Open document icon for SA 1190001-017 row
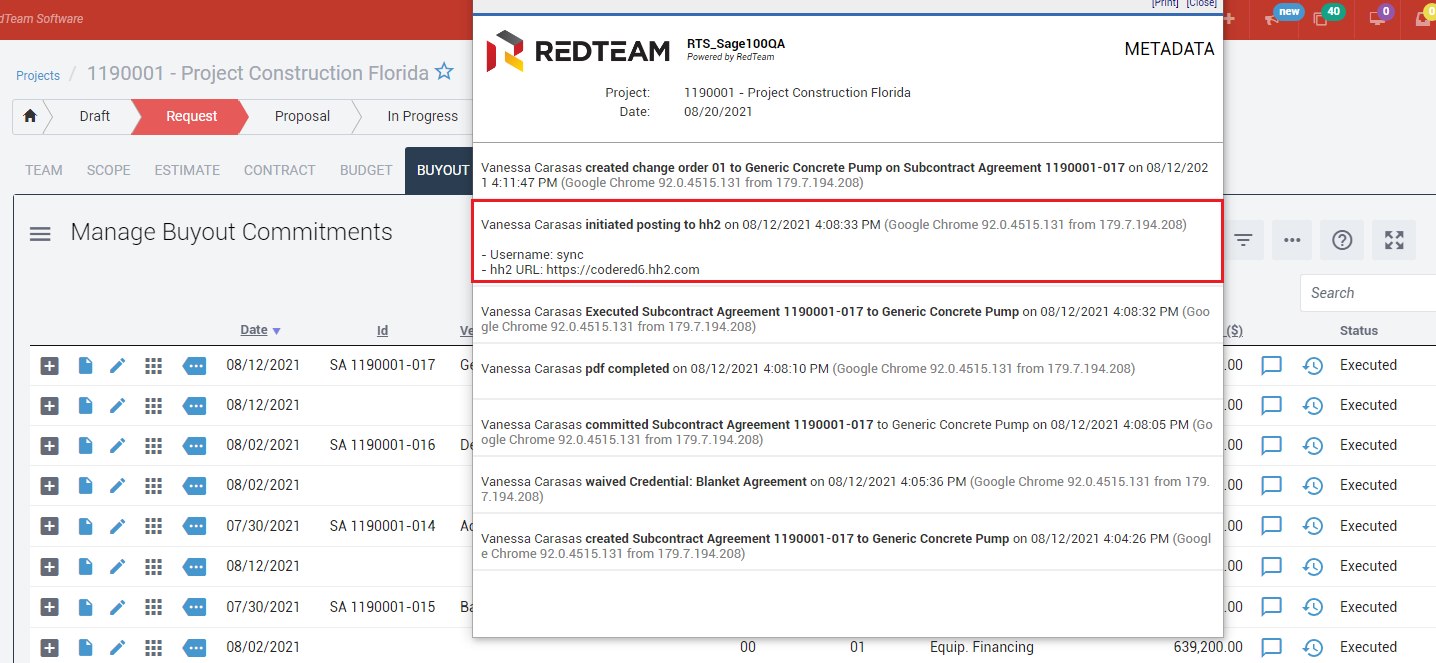The height and width of the screenshot is (663, 1436). [x=86, y=366]
